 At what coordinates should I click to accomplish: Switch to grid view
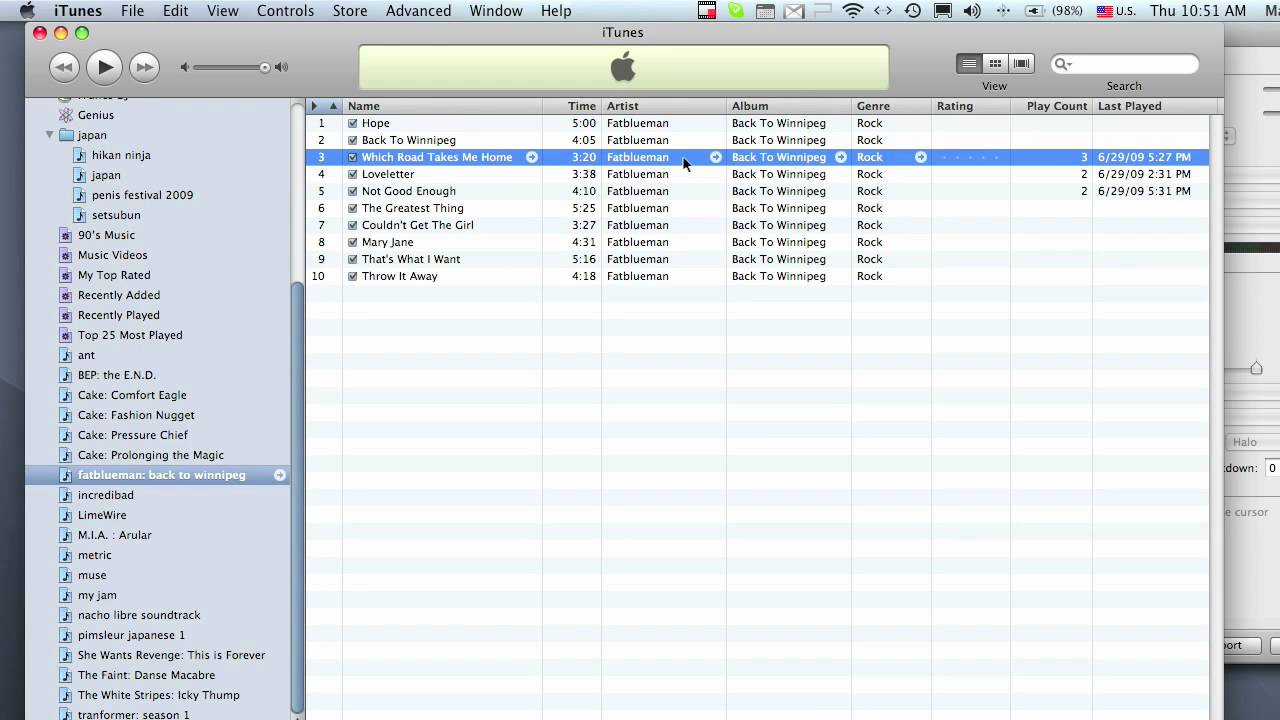[995, 64]
